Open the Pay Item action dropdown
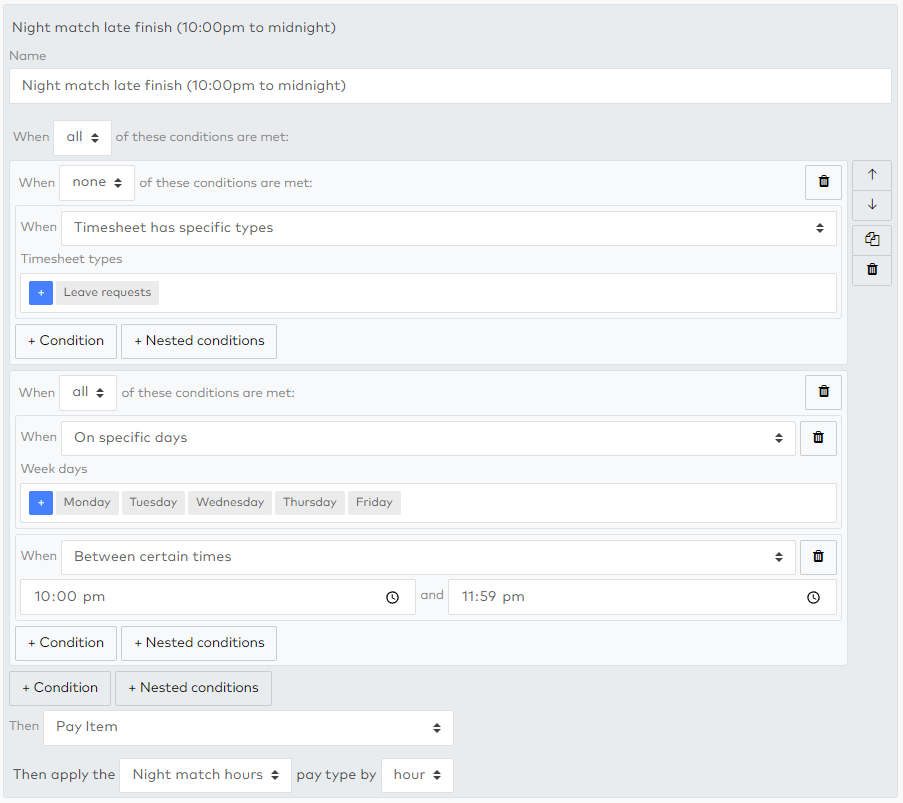This screenshot has width=903, height=803. point(248,728)
